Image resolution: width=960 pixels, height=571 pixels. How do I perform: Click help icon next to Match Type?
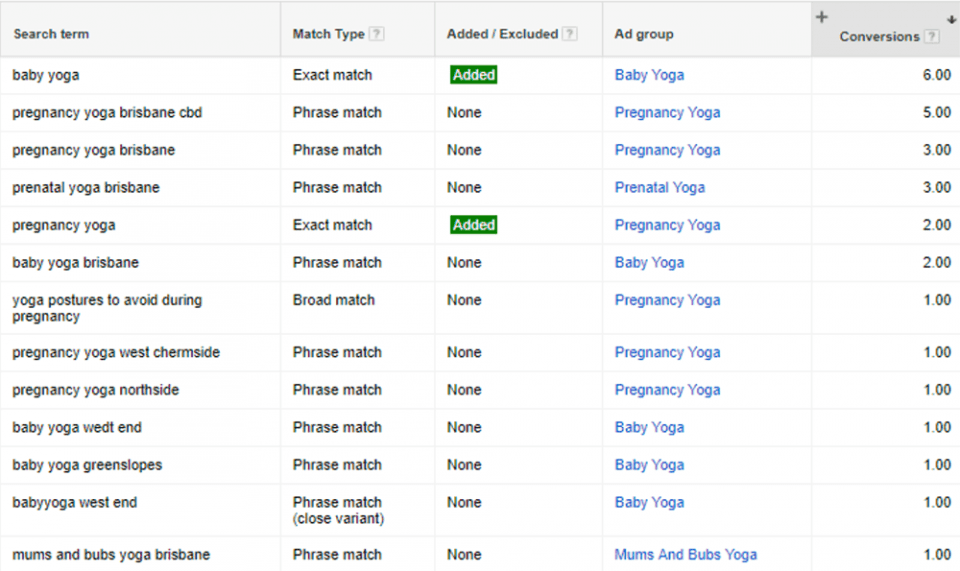[x=377, y=34]
